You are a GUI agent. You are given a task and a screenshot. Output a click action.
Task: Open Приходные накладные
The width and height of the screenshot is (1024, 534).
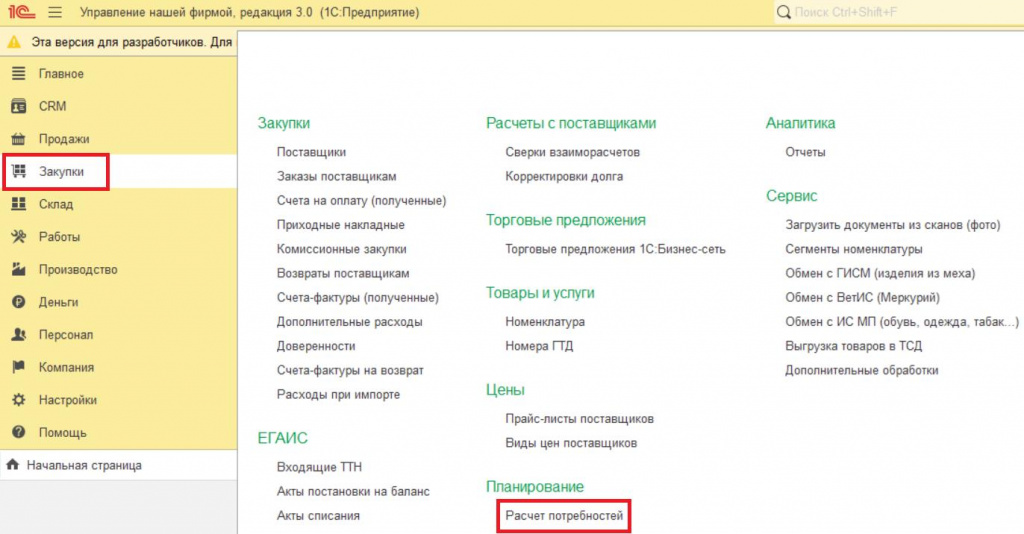[x=340, y=225]
